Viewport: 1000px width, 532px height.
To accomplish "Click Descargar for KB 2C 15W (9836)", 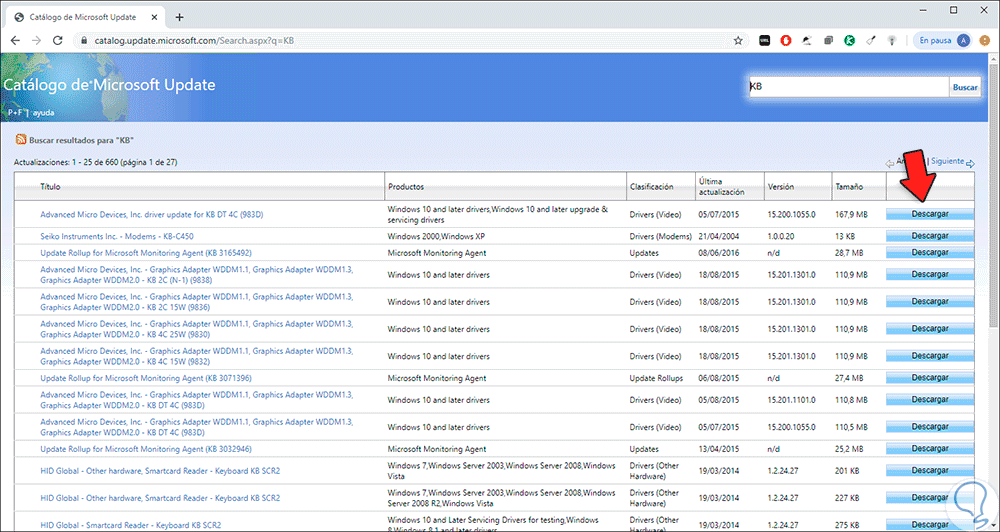I will click(930, 302).
